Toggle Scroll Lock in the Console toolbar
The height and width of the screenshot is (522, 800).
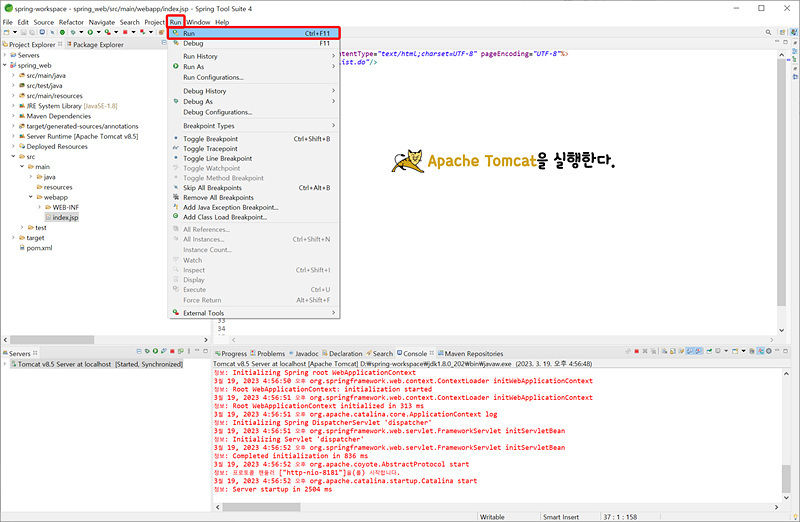[673, 351]
